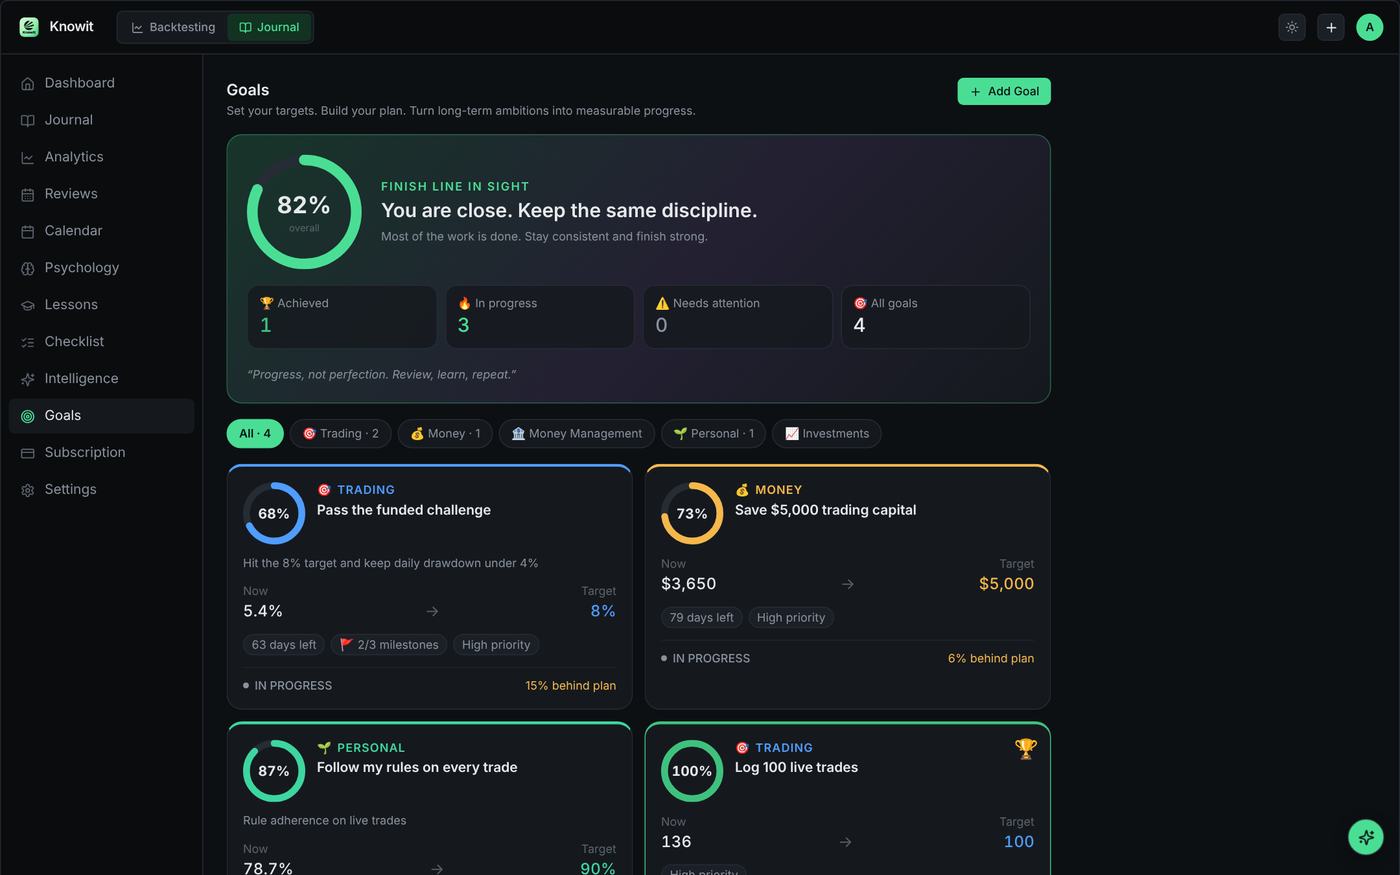The width and height of the screenshot is (1400, 875).
Task: Filter goals by All · 4
Action: [255, 434]
